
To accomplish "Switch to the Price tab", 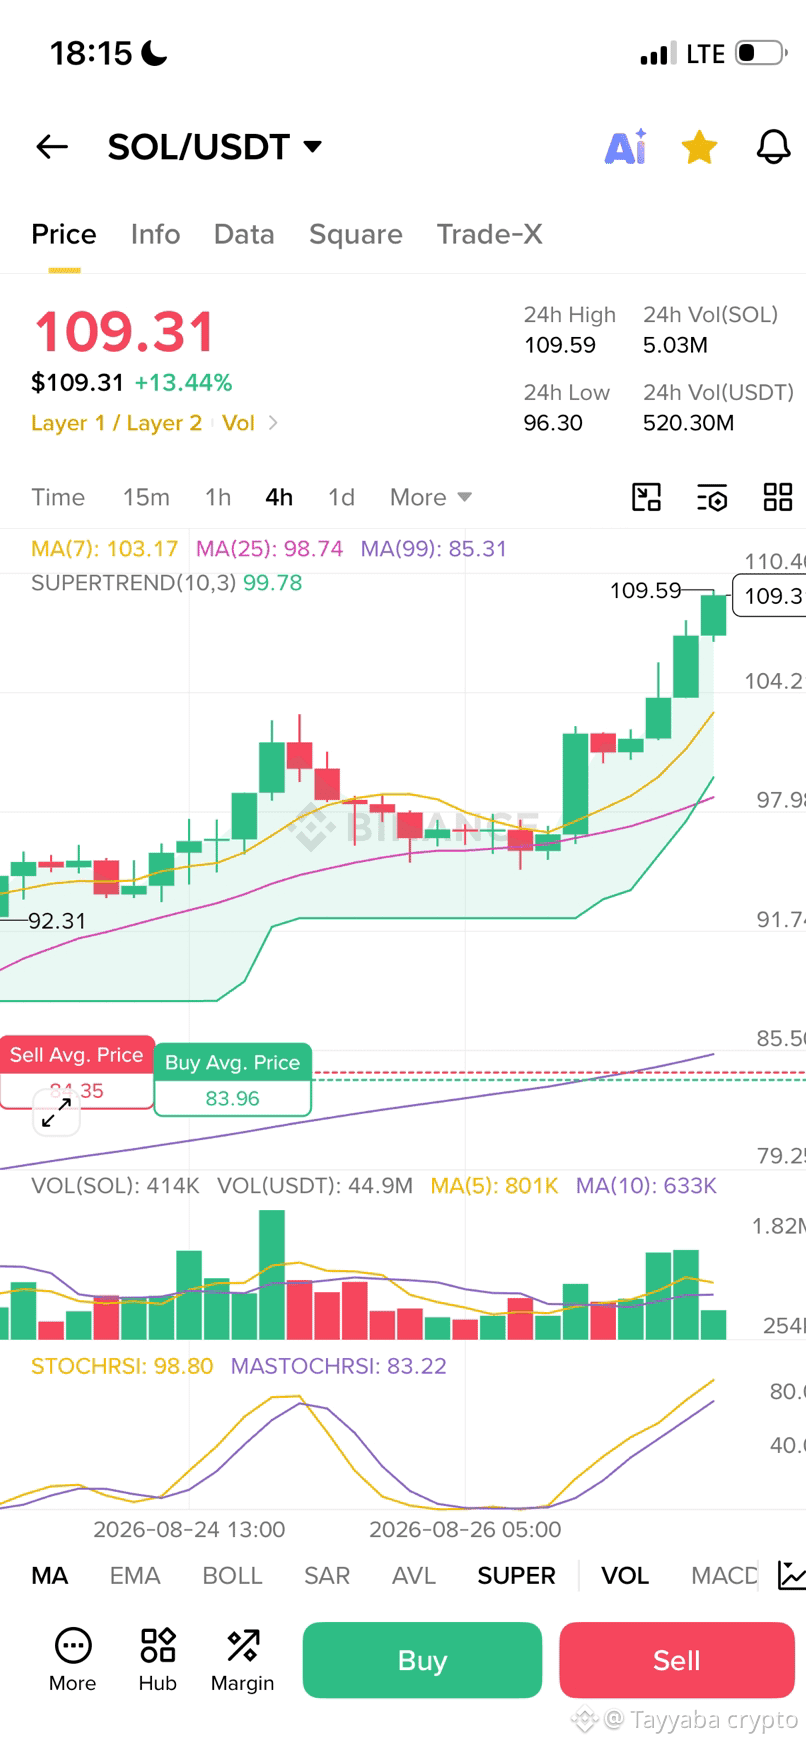I will click(64, 234).
